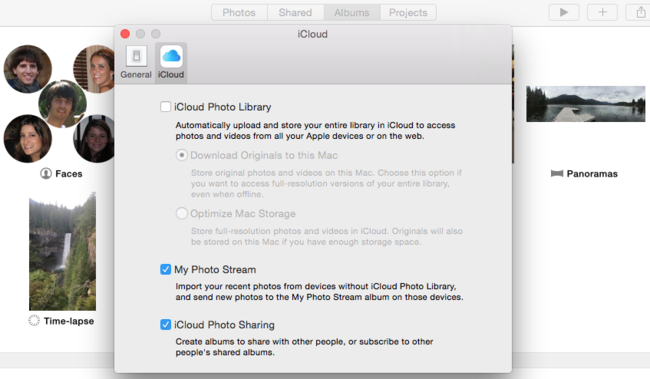The height and width of the screenshot is (379, 650).
Task: Open the Faces album circular portraits
Action: [59, 104]
